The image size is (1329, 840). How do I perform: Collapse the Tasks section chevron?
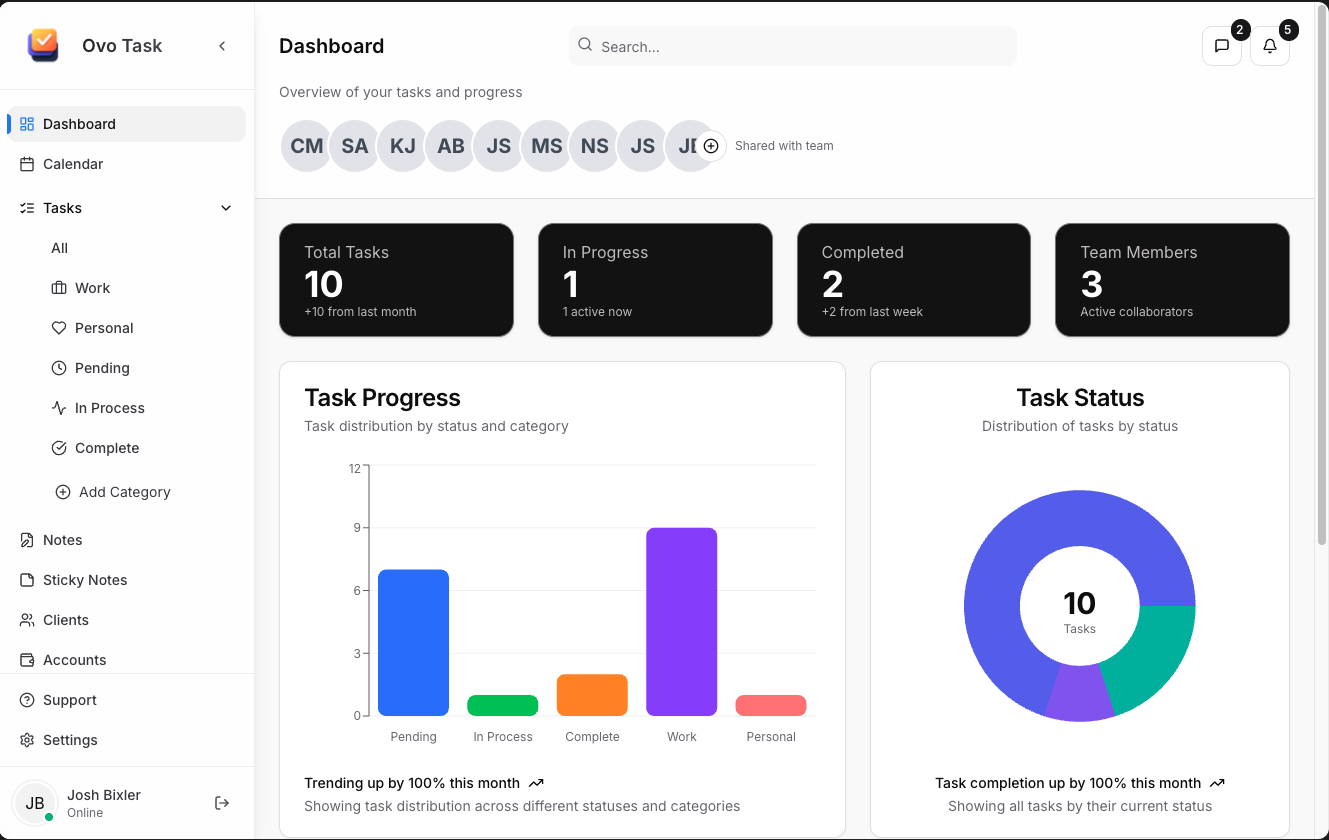tap(226, 208)
